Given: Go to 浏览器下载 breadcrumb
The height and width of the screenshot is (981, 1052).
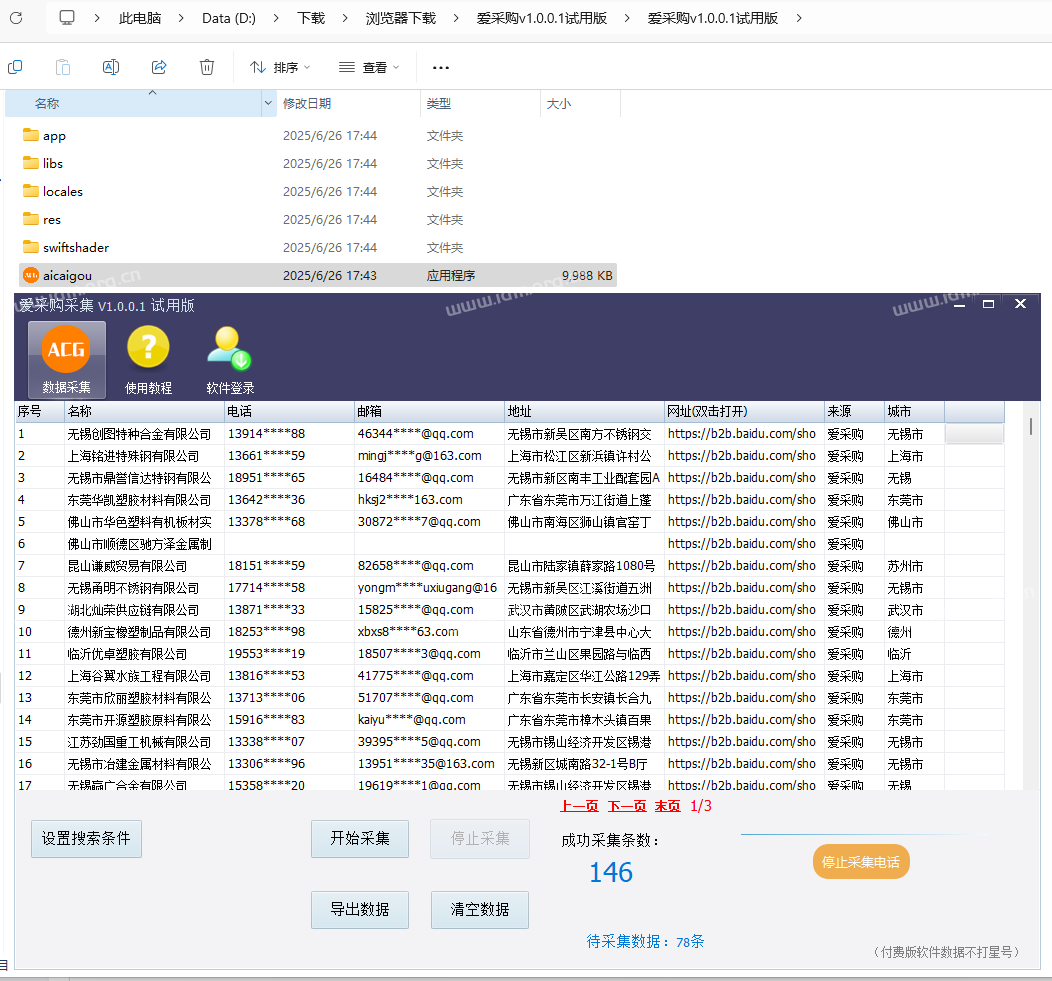Looking at the screenshot, I should click(401, 18).
